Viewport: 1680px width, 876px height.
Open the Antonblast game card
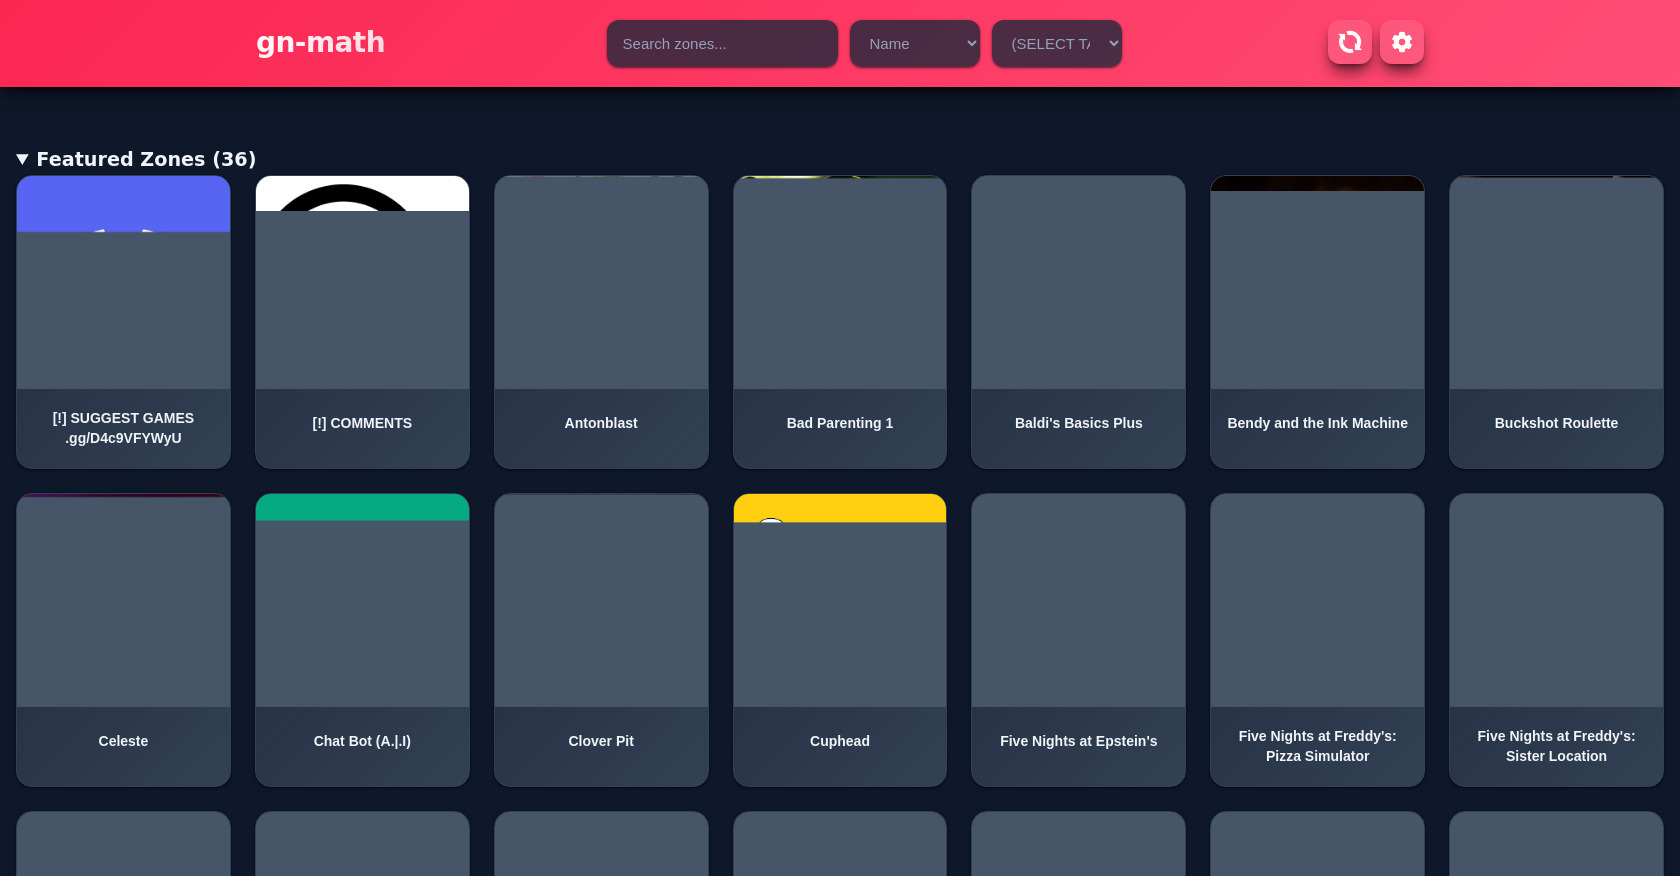(601, 322)
